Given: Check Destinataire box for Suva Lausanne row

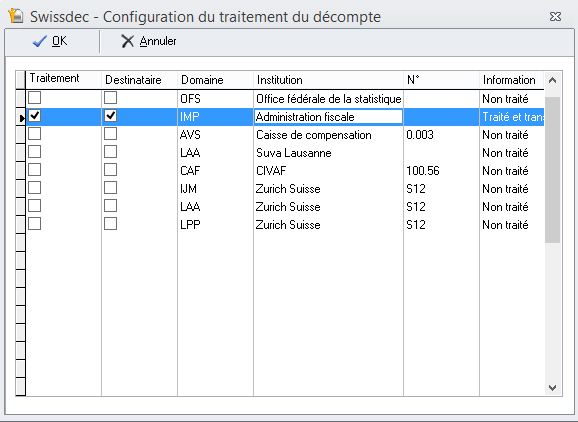Looking at the screenshot, I should pyautogui.click(x=110, y=152).
